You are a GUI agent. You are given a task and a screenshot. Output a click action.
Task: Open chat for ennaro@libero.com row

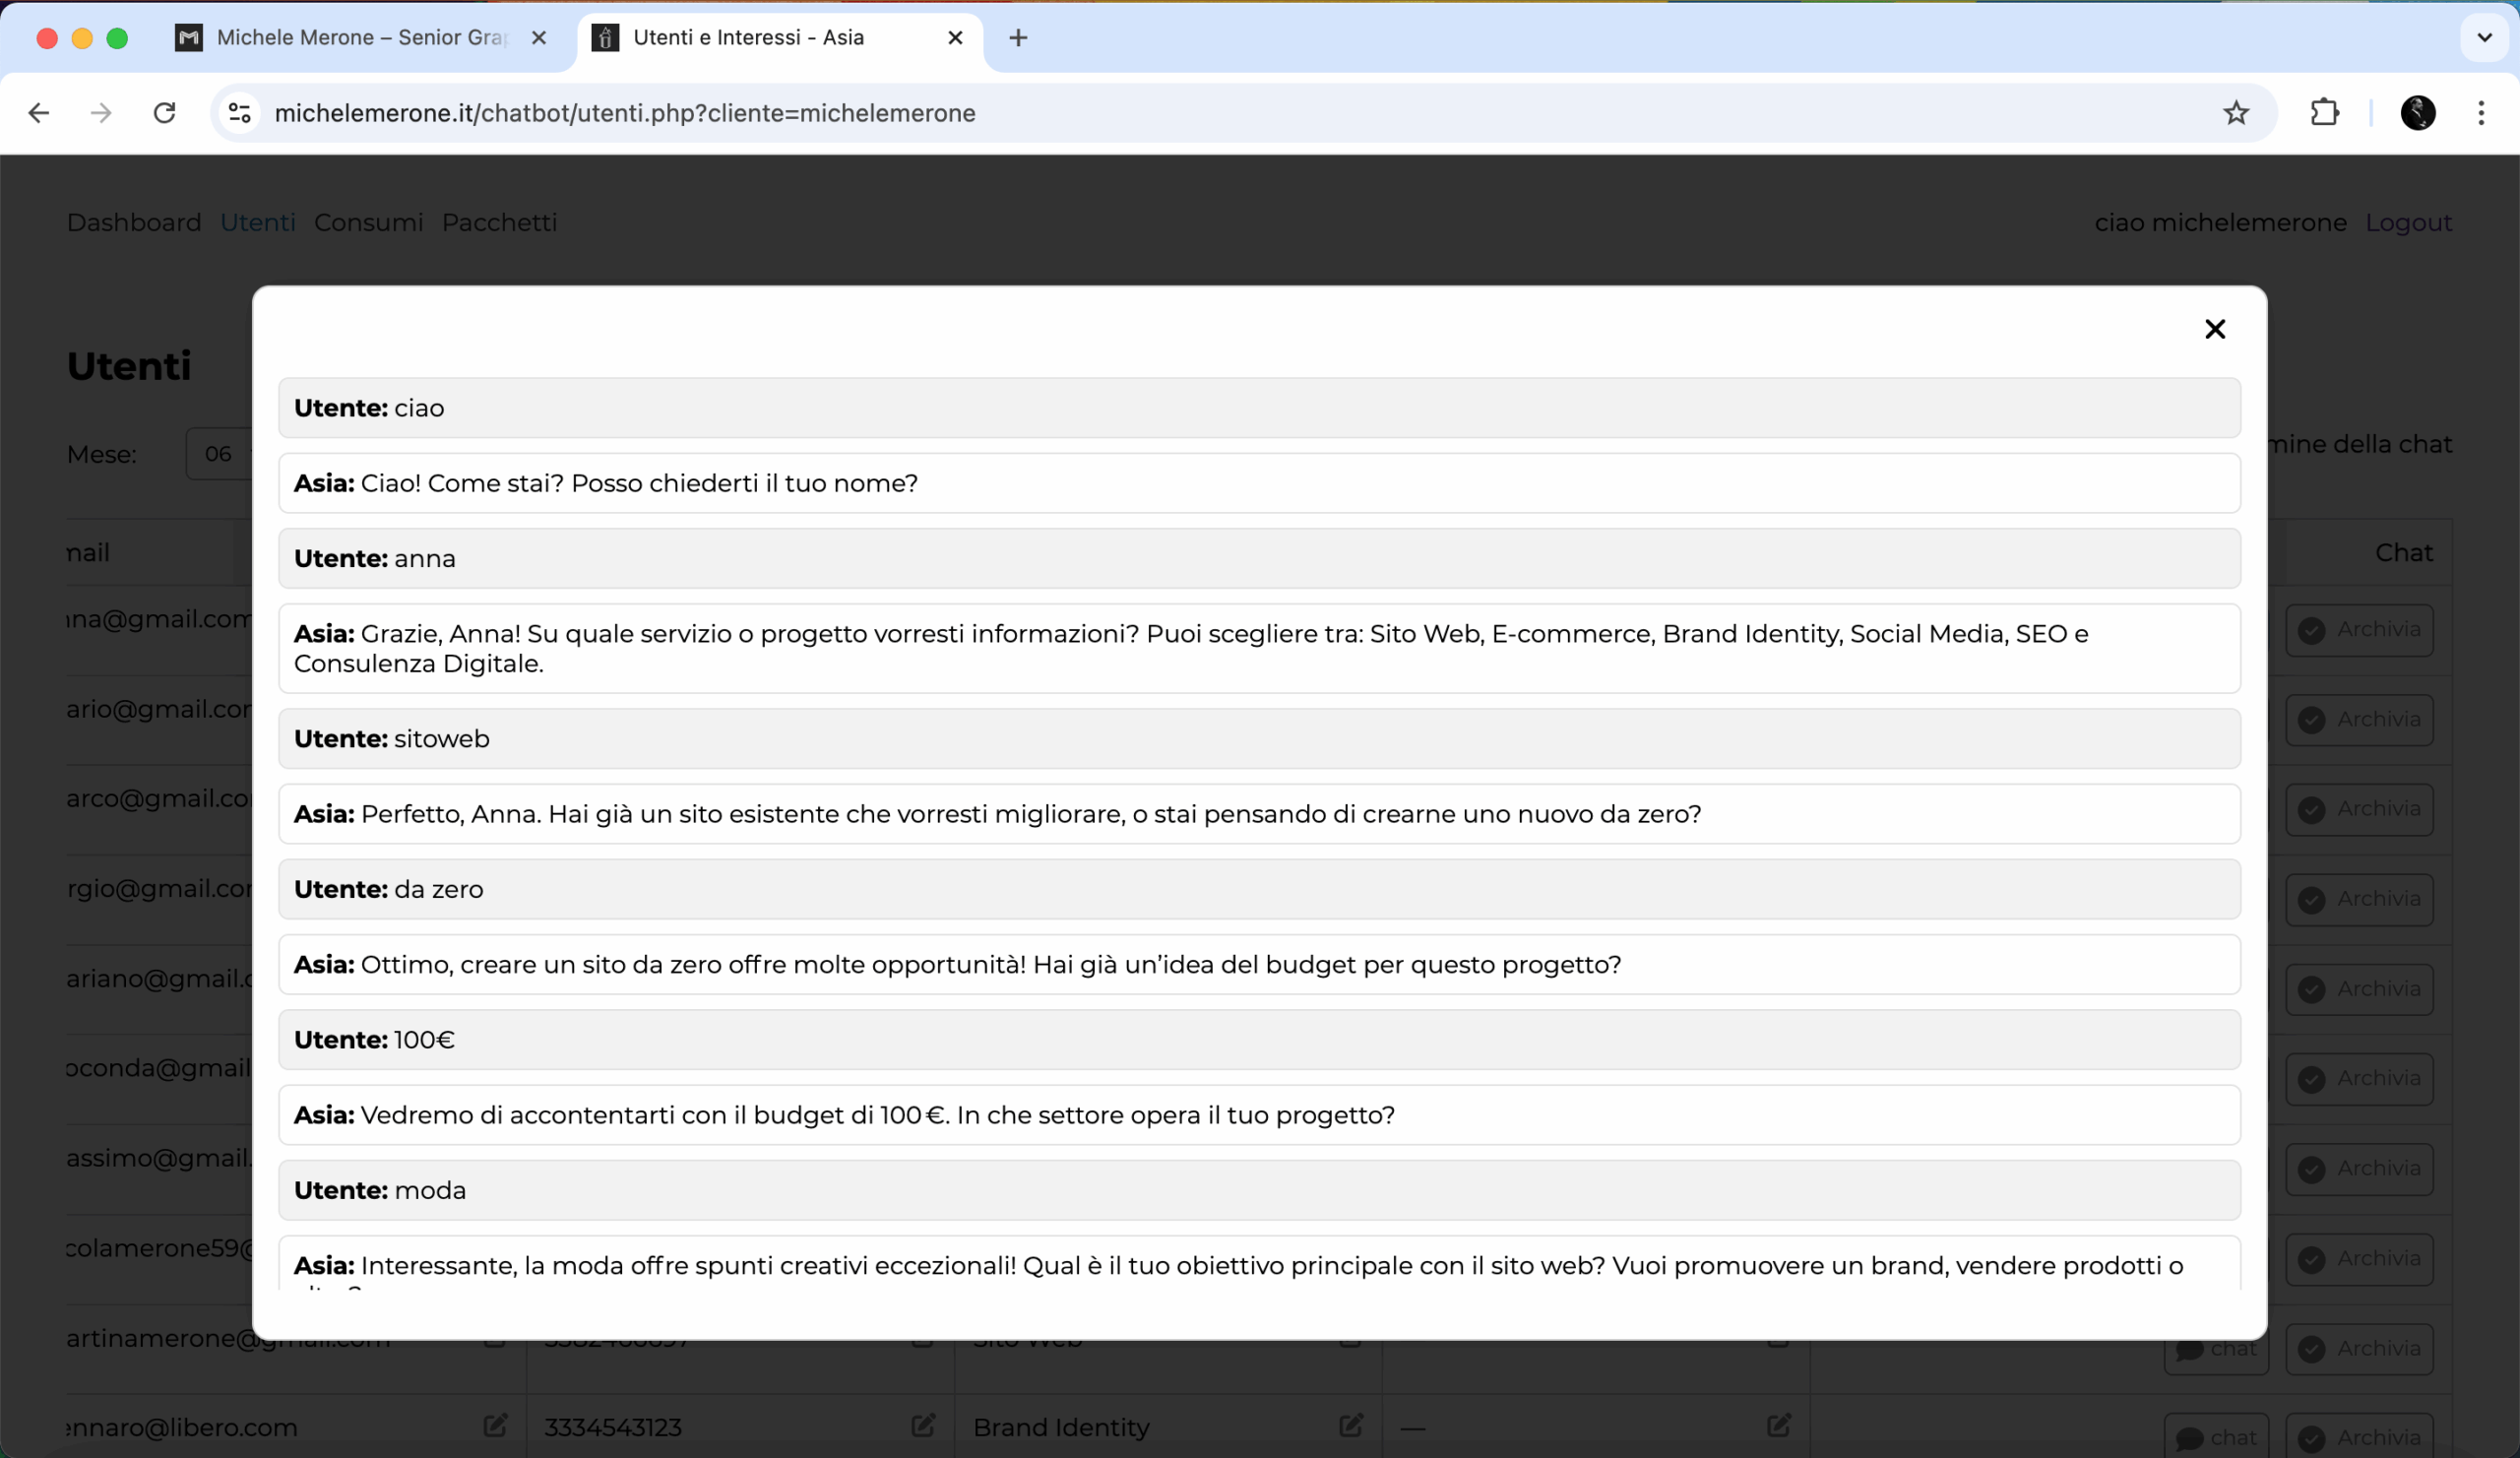point(2216,1436)
